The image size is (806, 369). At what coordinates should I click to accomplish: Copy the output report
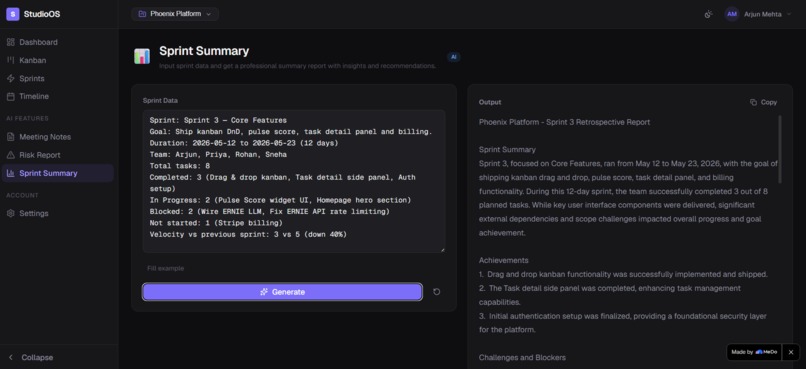(763, 102)
